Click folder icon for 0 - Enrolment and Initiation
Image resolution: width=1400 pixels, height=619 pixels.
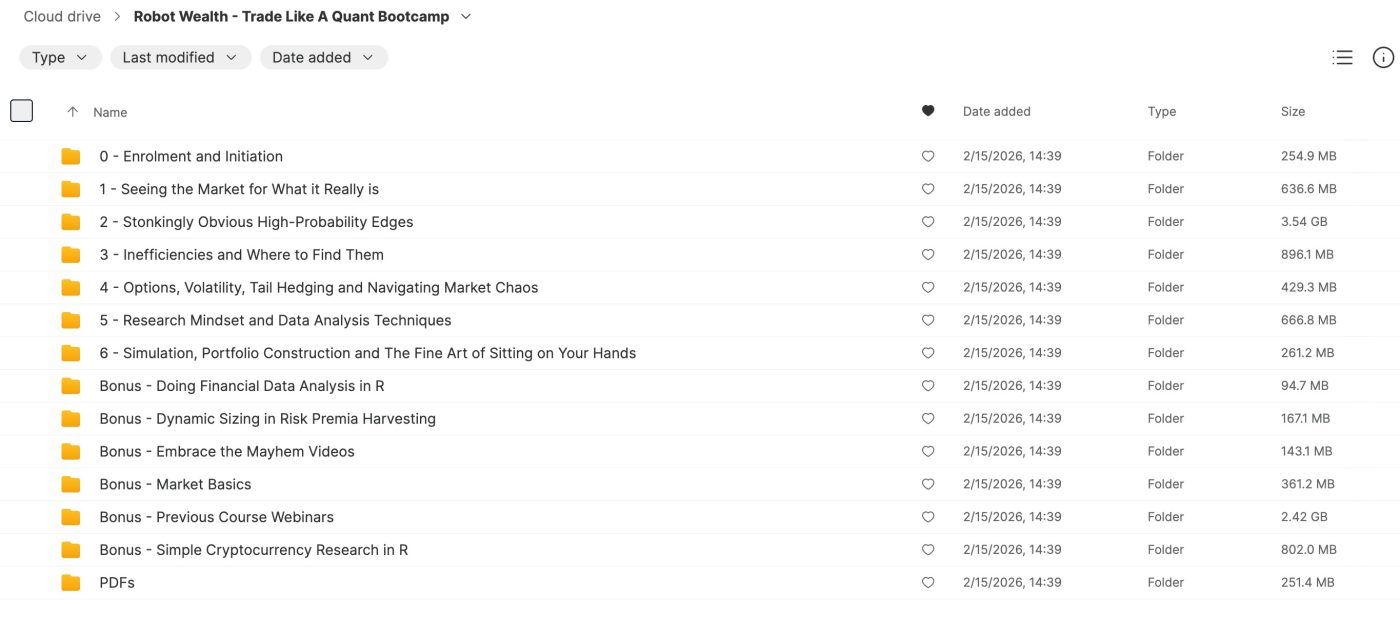tap(70, 157)
